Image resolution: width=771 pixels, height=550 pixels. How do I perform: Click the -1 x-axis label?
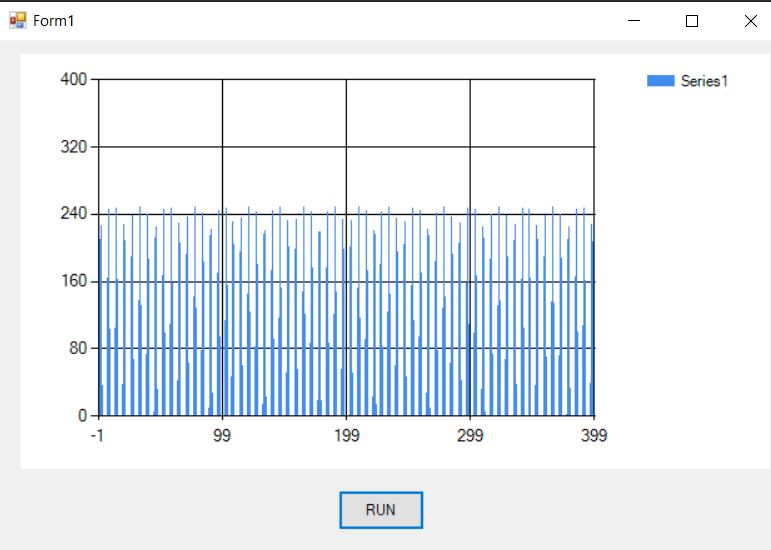pyautogui.click(x=97, y=435)
